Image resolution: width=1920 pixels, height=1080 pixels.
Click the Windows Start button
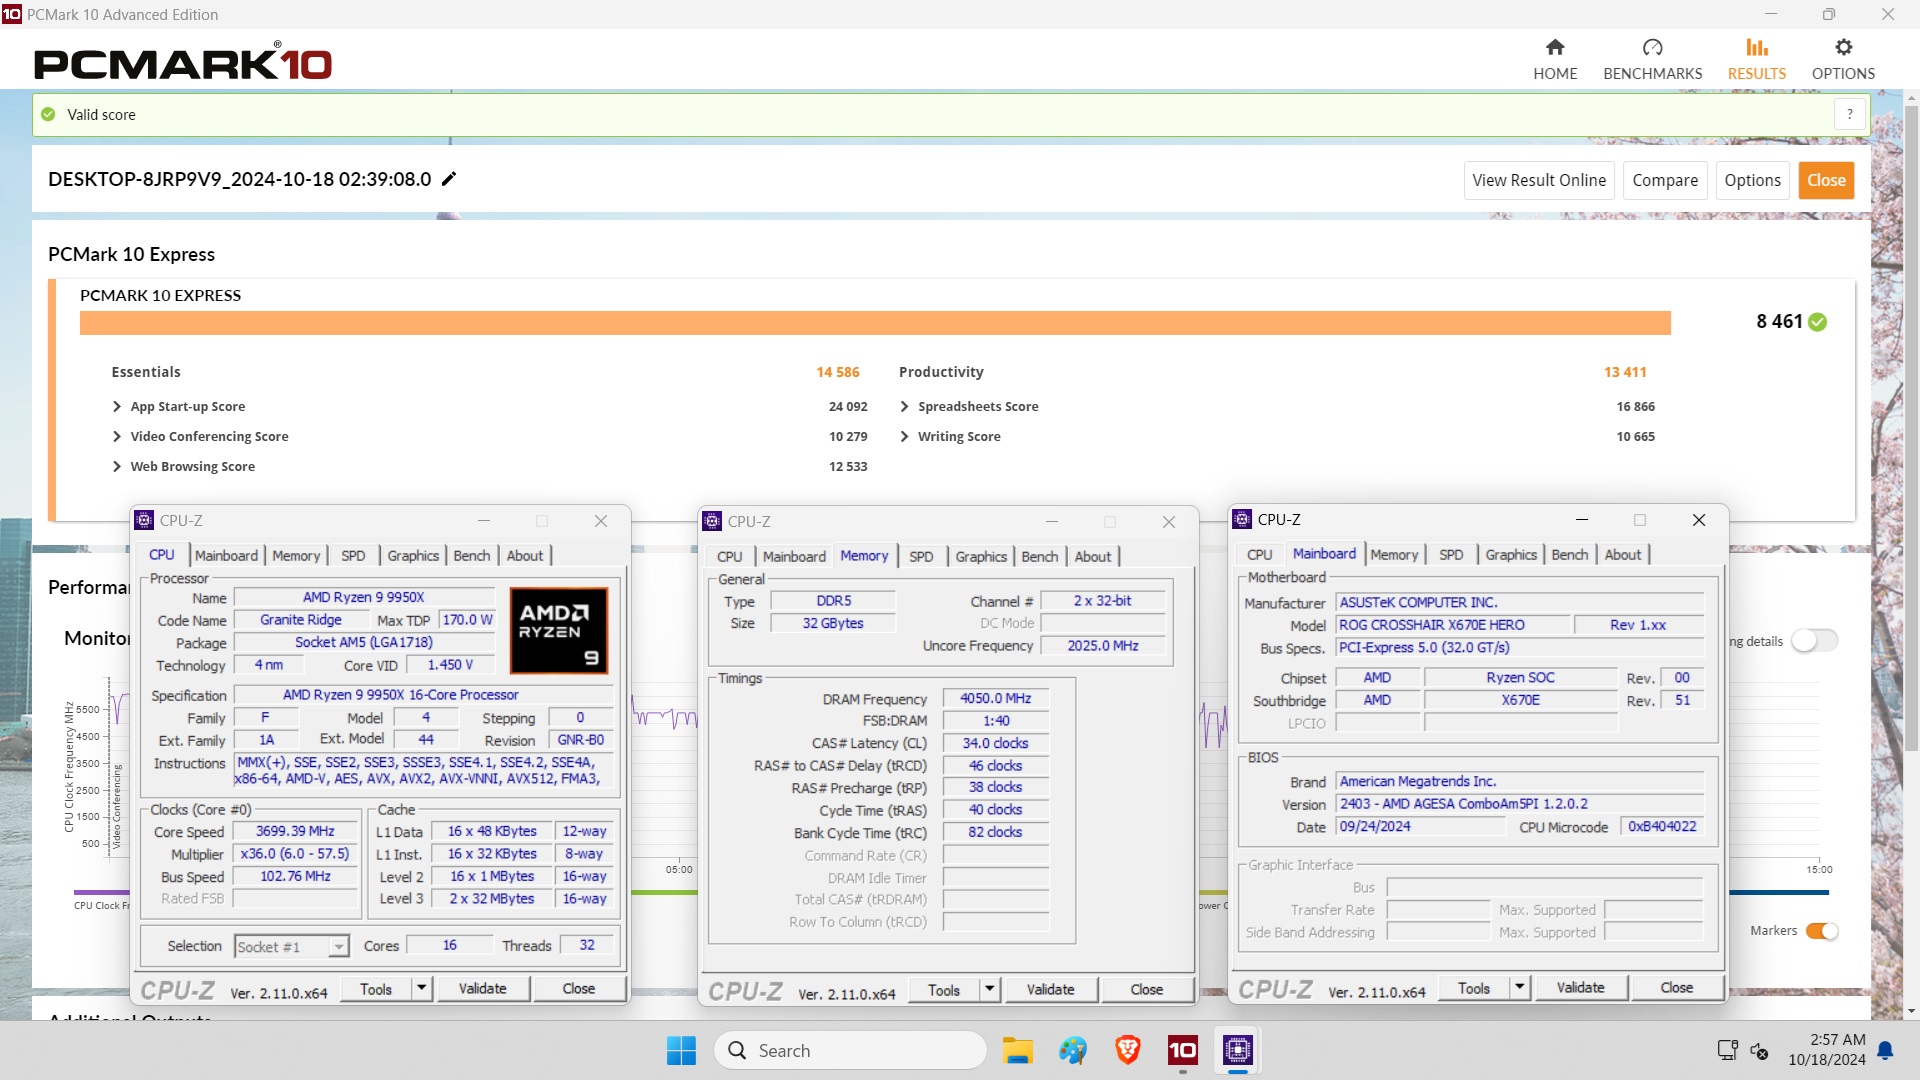pyautogui.click(x=681, y=1050)
